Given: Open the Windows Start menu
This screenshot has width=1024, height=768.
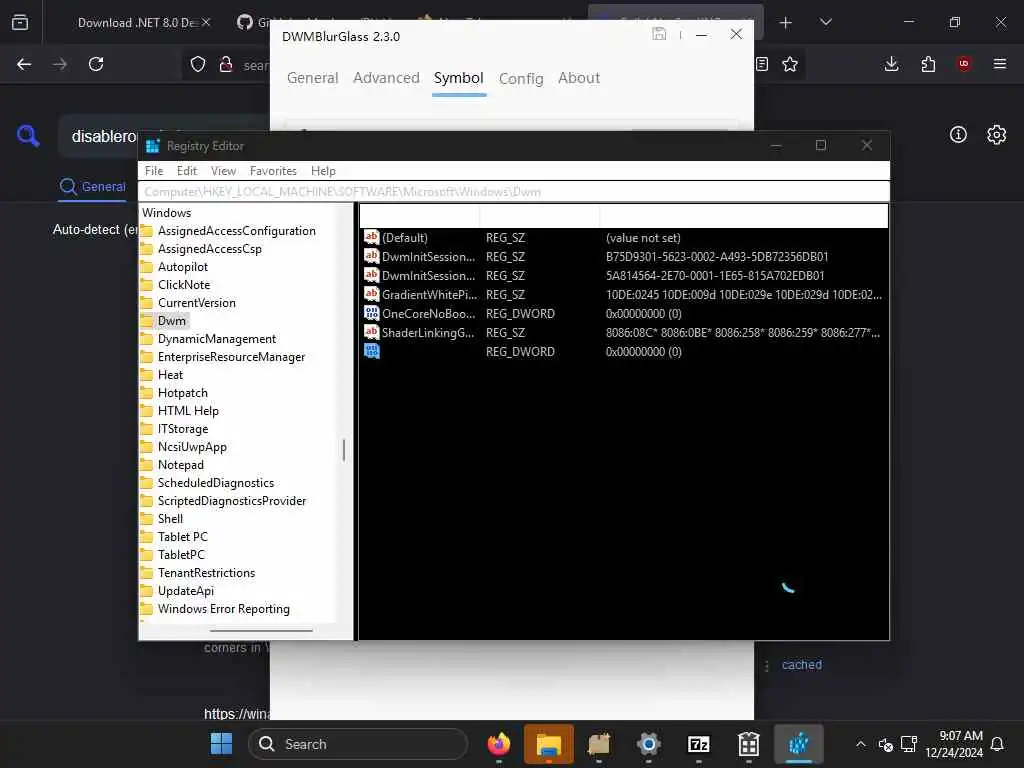Looking at the screenshot, I should 221,744.
